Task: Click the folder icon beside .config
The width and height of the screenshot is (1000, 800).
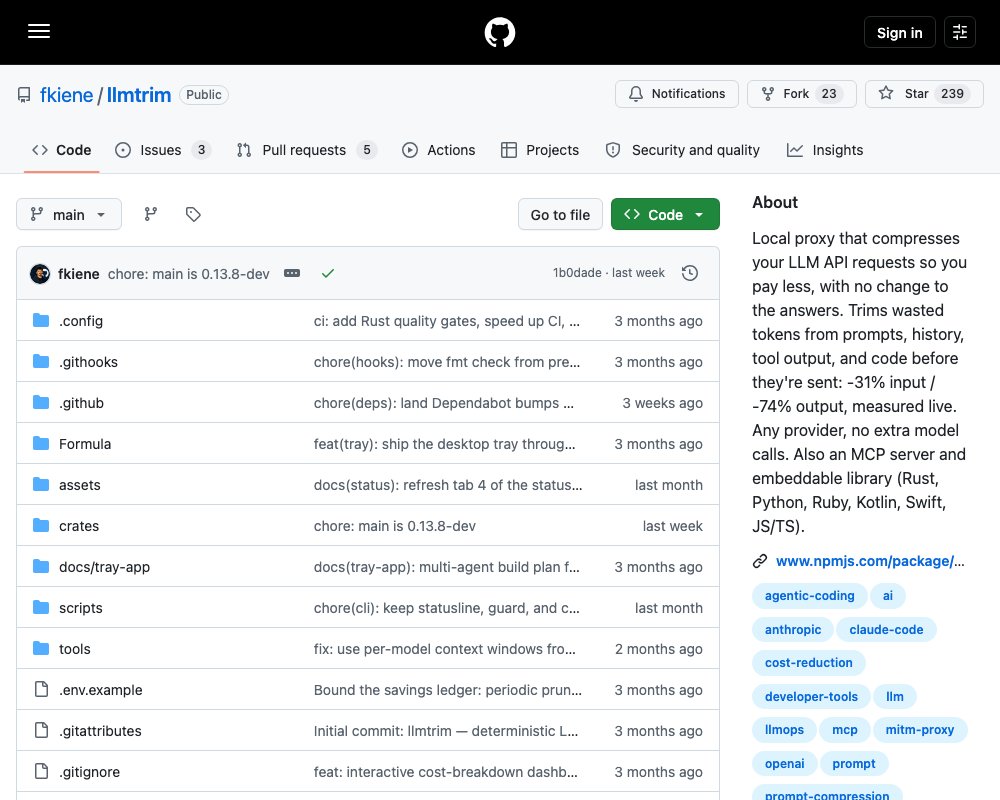Action: click(x=41, y=320)
